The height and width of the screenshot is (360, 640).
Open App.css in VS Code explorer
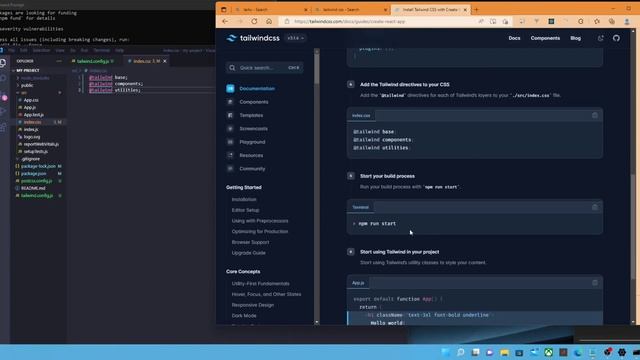31,100
